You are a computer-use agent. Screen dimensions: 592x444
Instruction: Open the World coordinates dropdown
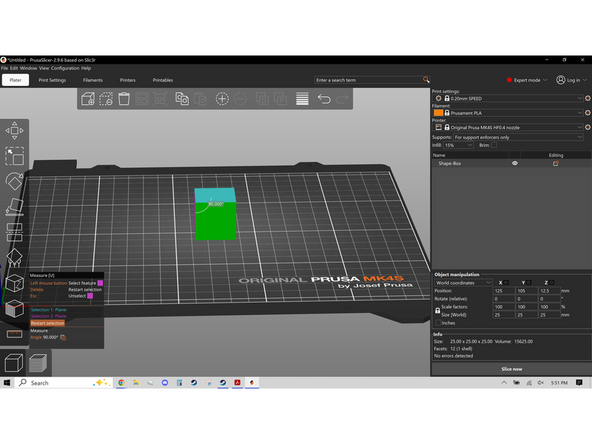(x=462, y=283)
